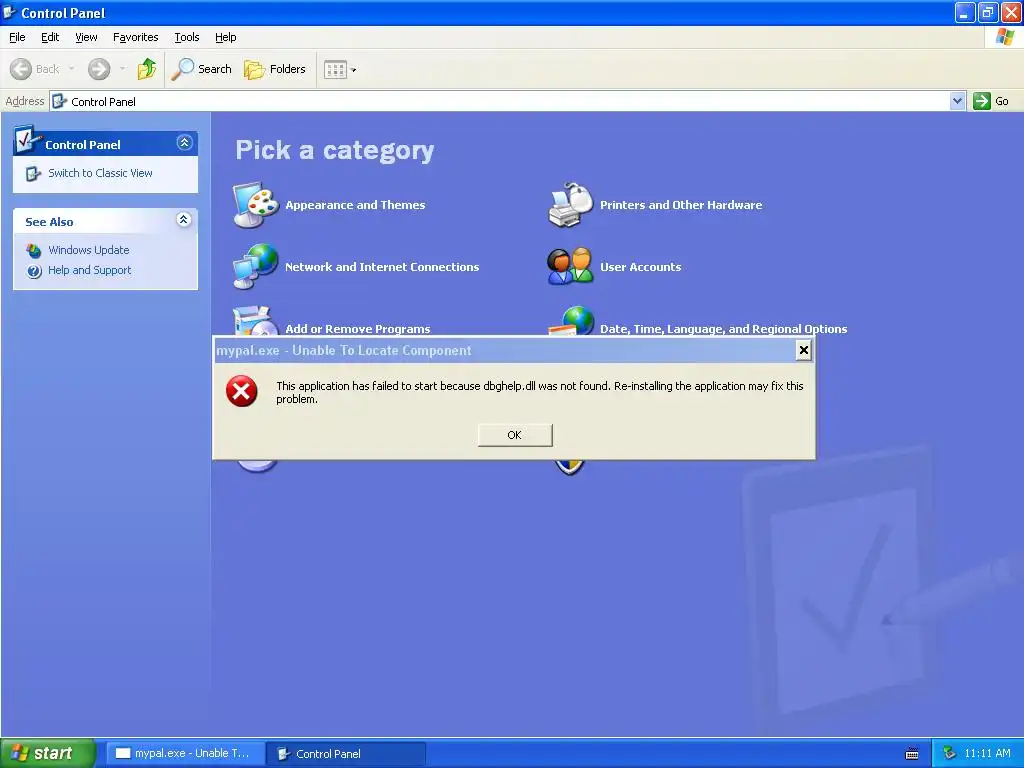The image size is (1024, 768).
Task: Click the red error icon in the dialog
Action: (242, 391)
